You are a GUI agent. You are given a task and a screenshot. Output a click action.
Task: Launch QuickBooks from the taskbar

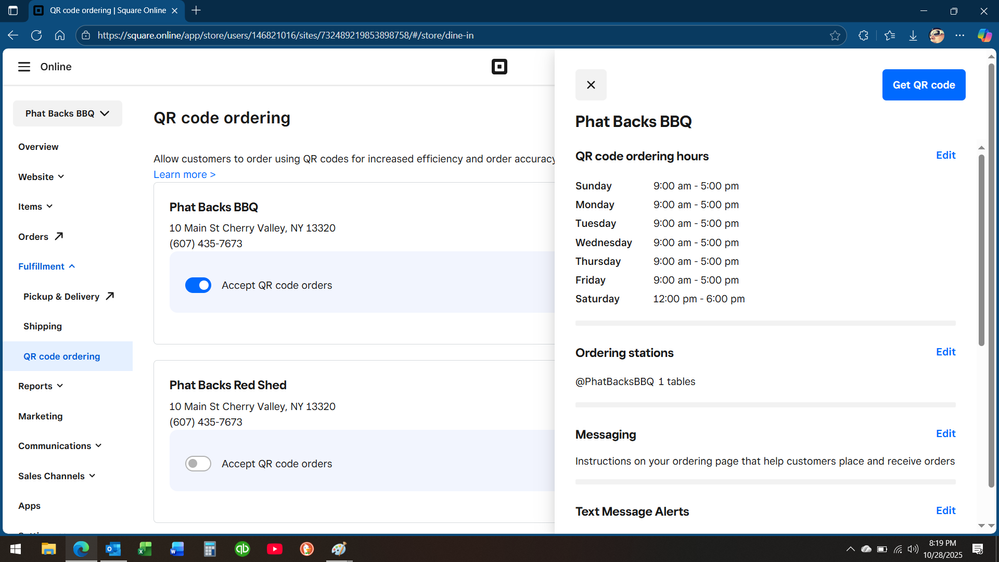click(x=242, y=549)
